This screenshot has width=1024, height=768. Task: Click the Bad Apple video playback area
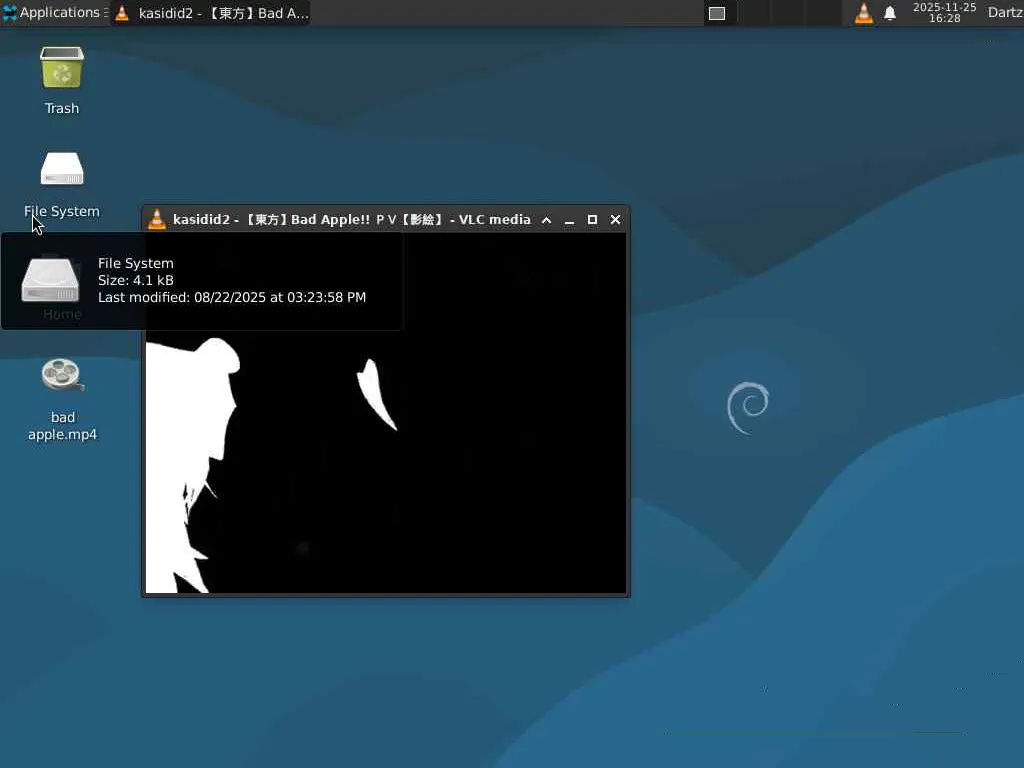point(385,413)
